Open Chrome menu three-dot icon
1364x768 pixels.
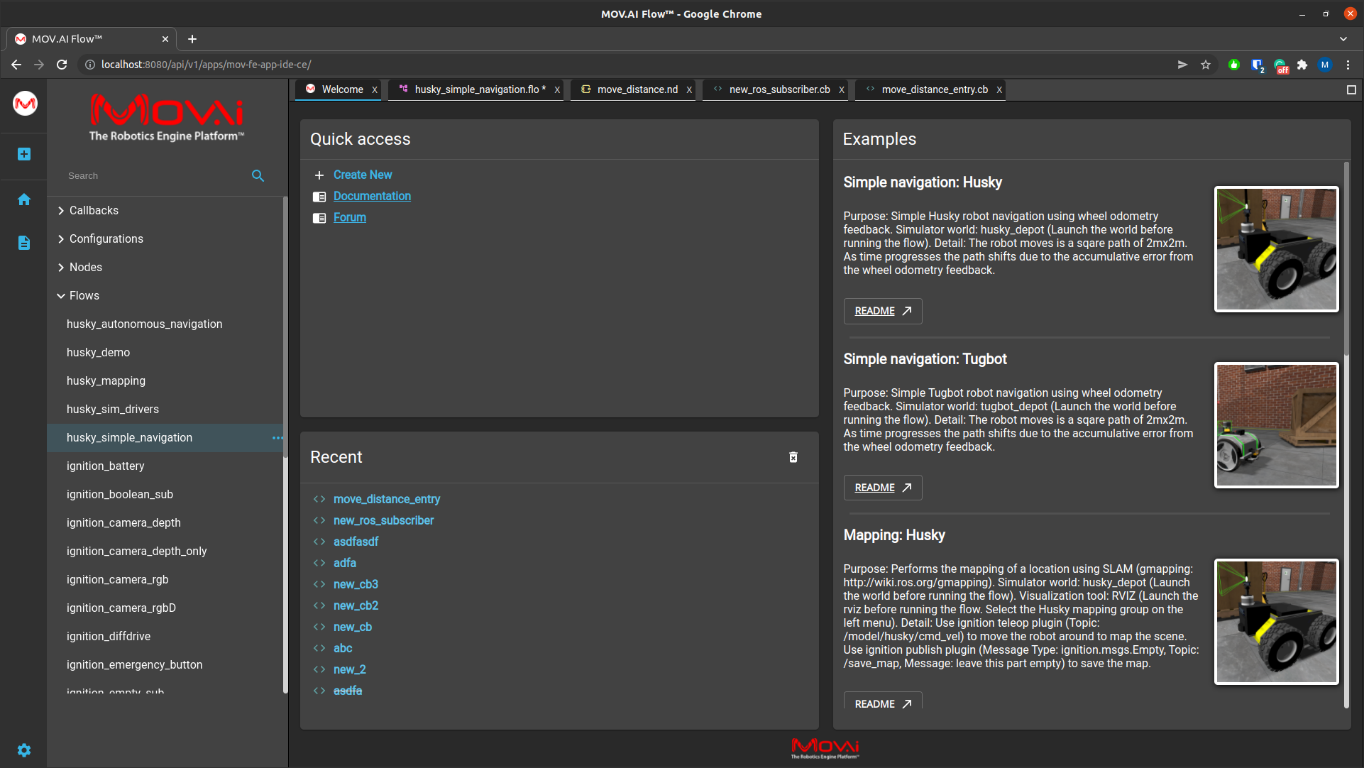[x=1347, y=64]
